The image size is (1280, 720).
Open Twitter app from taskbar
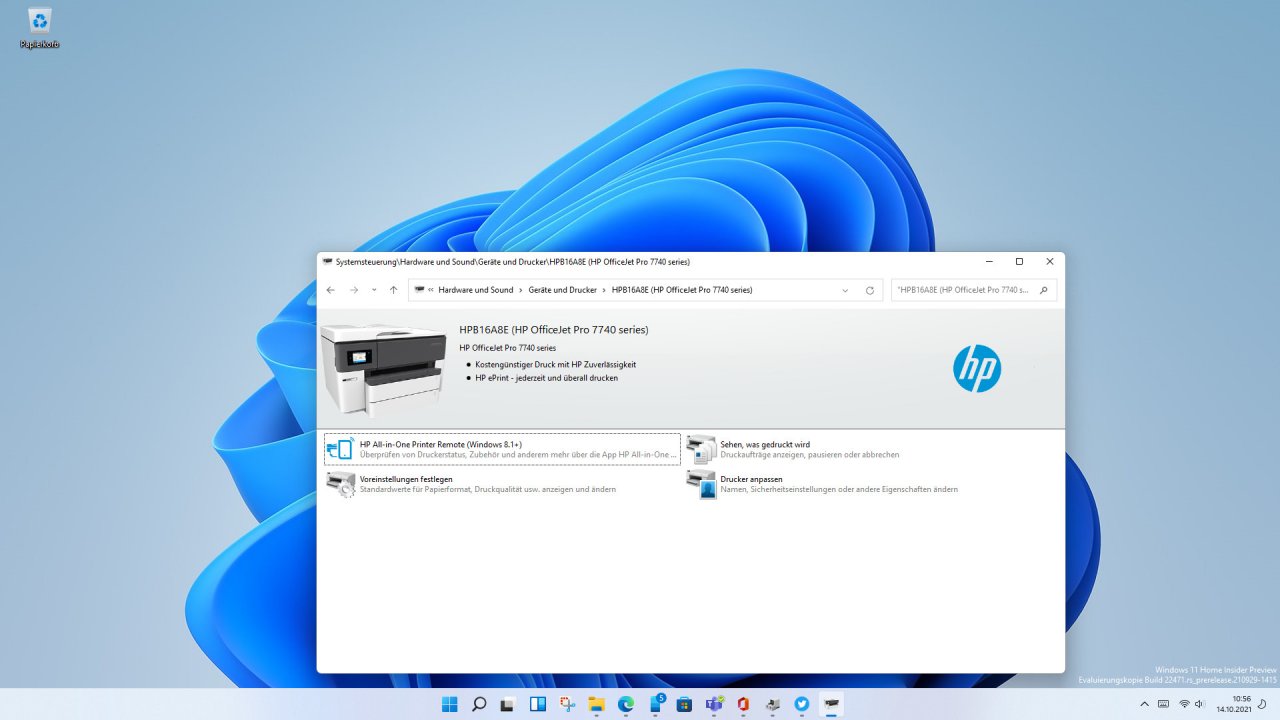click(802, 704)
